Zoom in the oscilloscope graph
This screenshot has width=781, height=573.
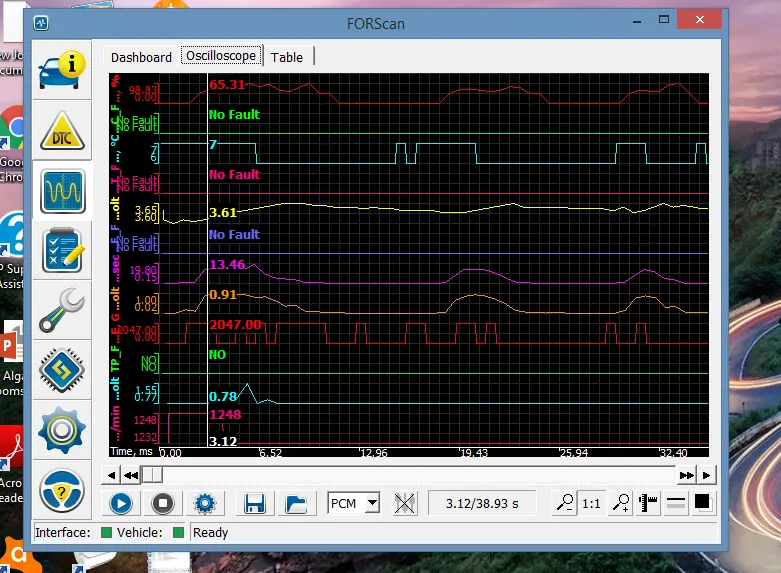[621, 503]
